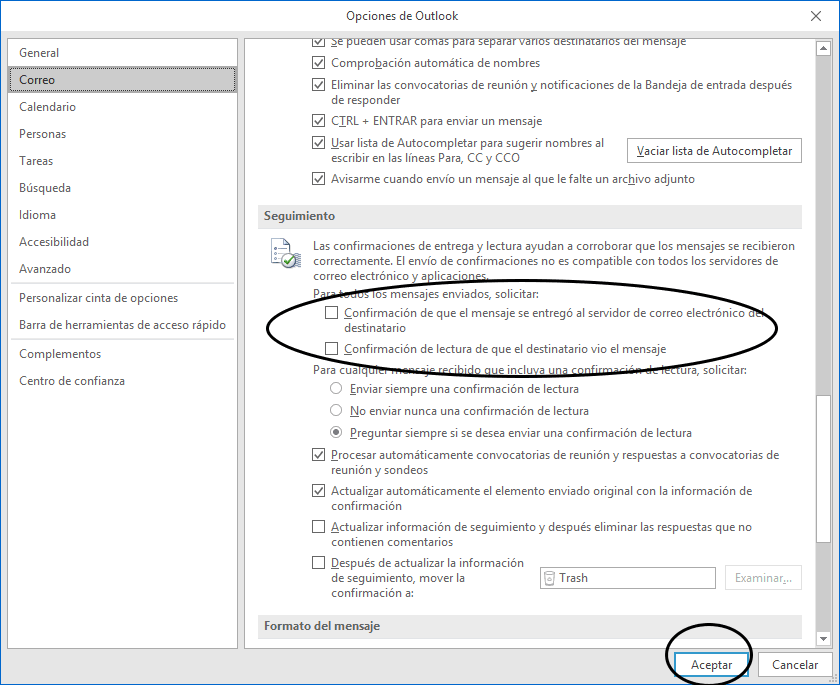Viewport: 840px width, 685px height.
Task: Click the vertical scrollbar thumb
Action: [x=823, y=469]
